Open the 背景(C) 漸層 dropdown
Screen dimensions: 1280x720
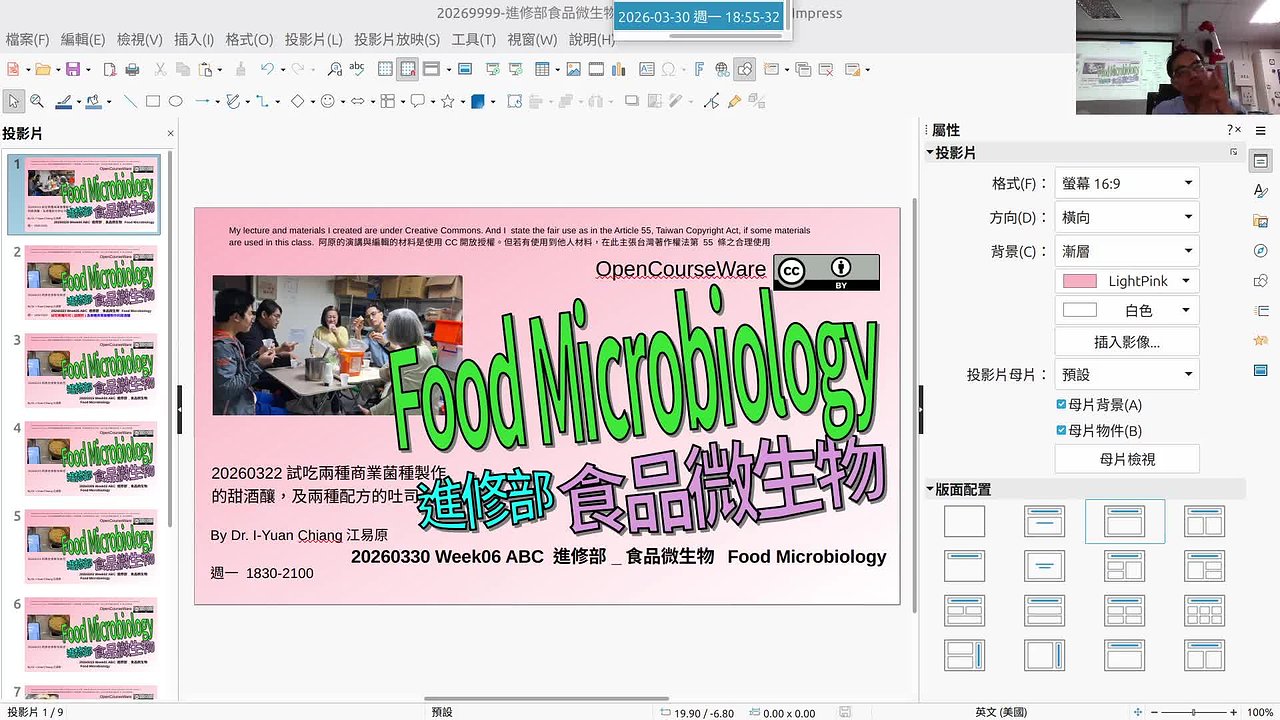tap(1127, 251)
